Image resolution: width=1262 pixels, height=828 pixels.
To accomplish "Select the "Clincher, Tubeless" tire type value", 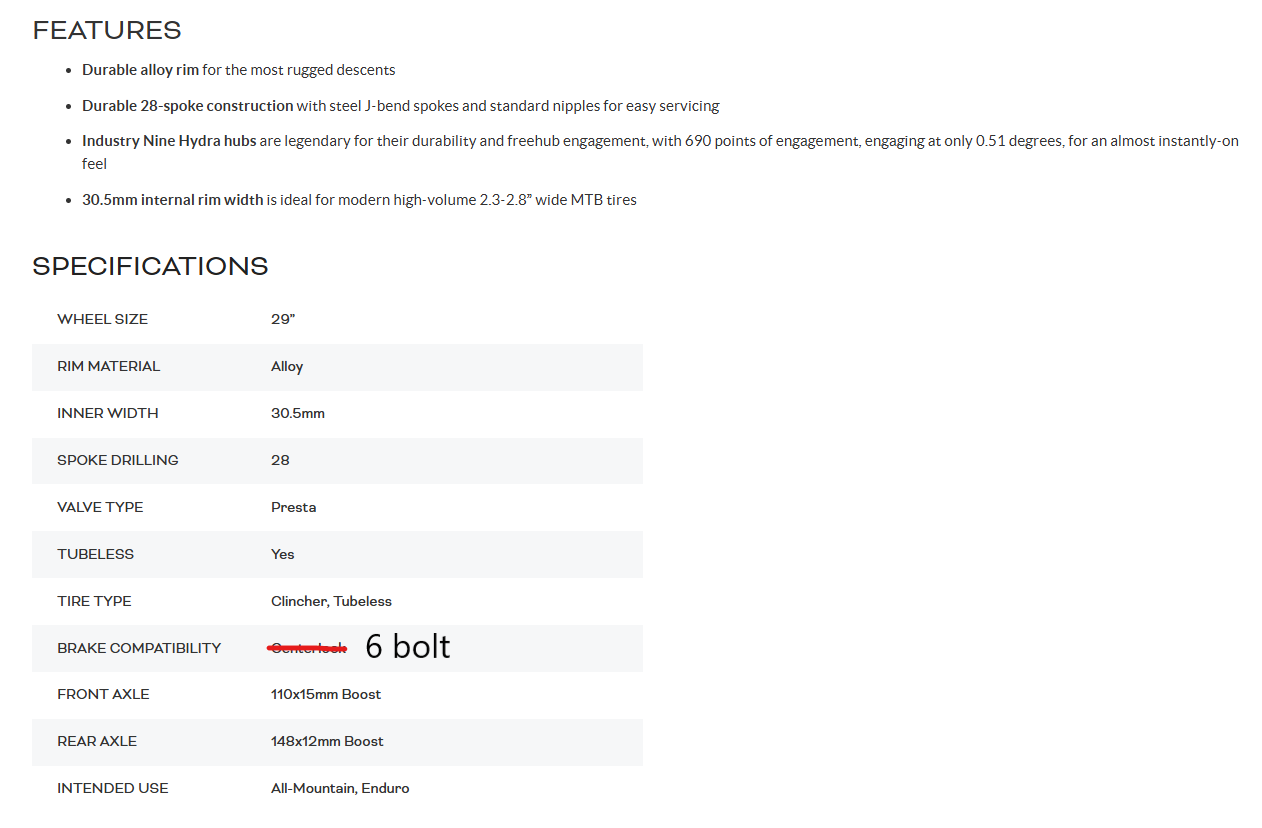I will [x=331, y=601].
